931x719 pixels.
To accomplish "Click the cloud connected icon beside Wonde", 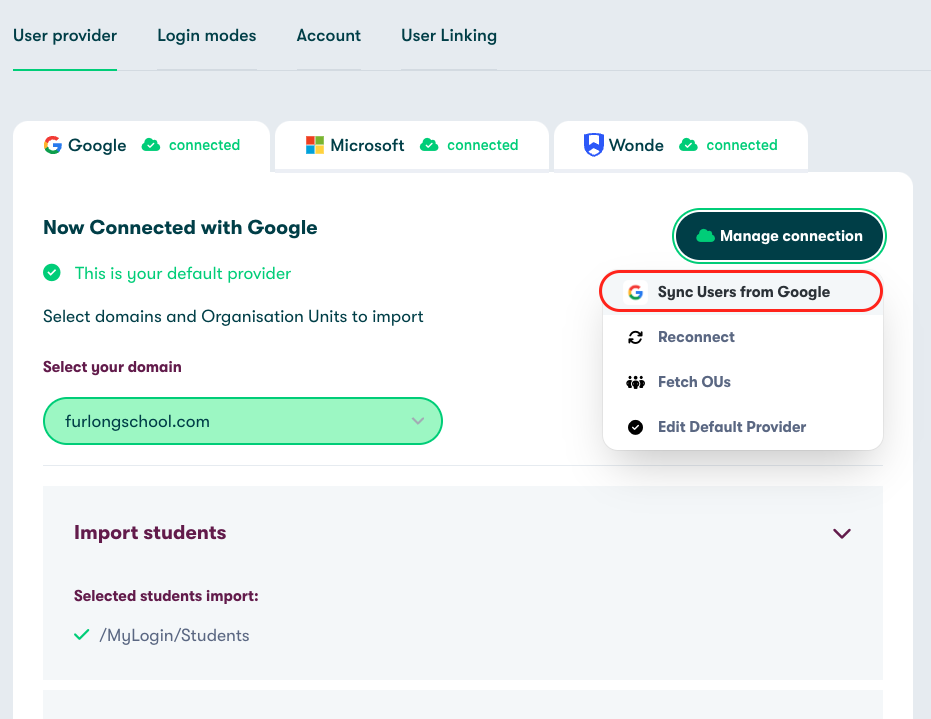I will coord(688,145).
